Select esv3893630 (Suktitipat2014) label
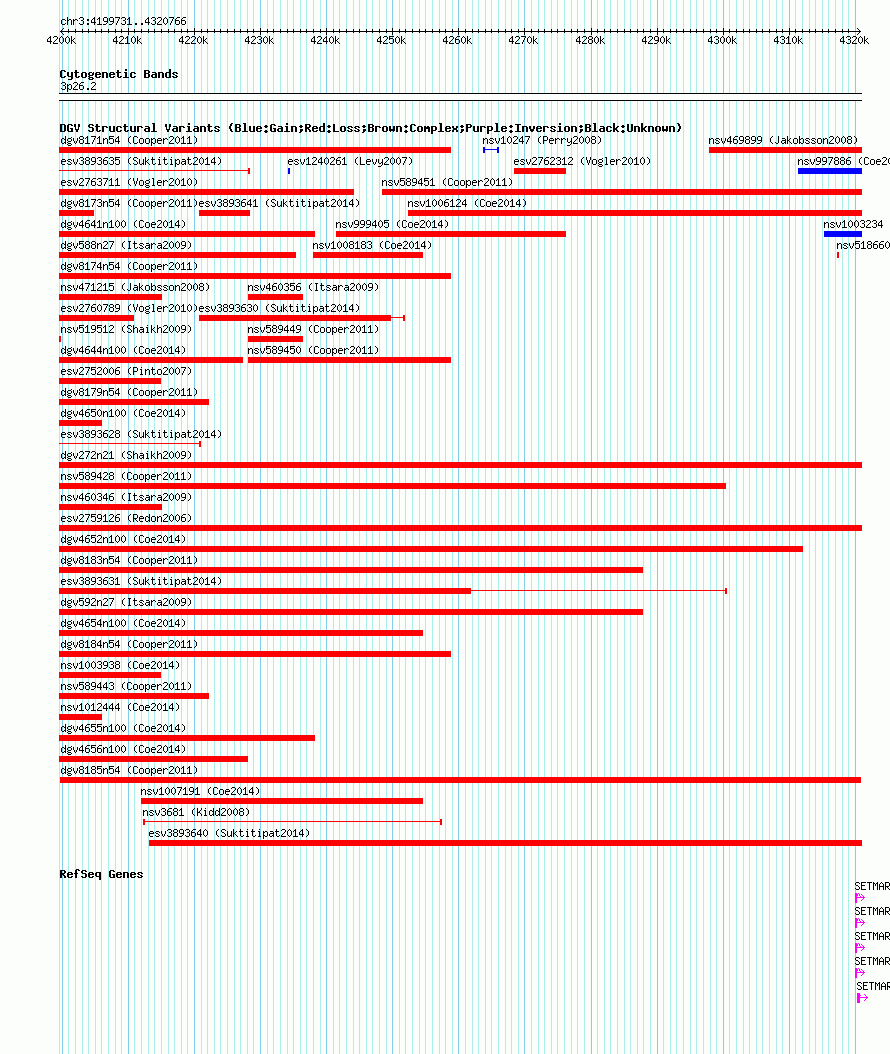890x1054 pixels. (279, 308)
